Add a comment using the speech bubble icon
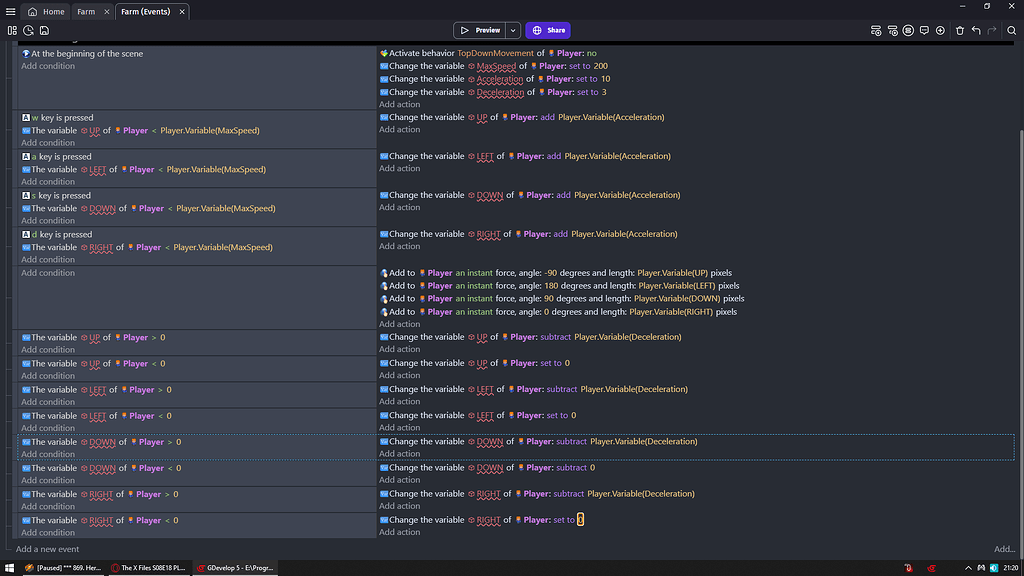Screen dimensions: 1024x576 (x=925, y=30)
